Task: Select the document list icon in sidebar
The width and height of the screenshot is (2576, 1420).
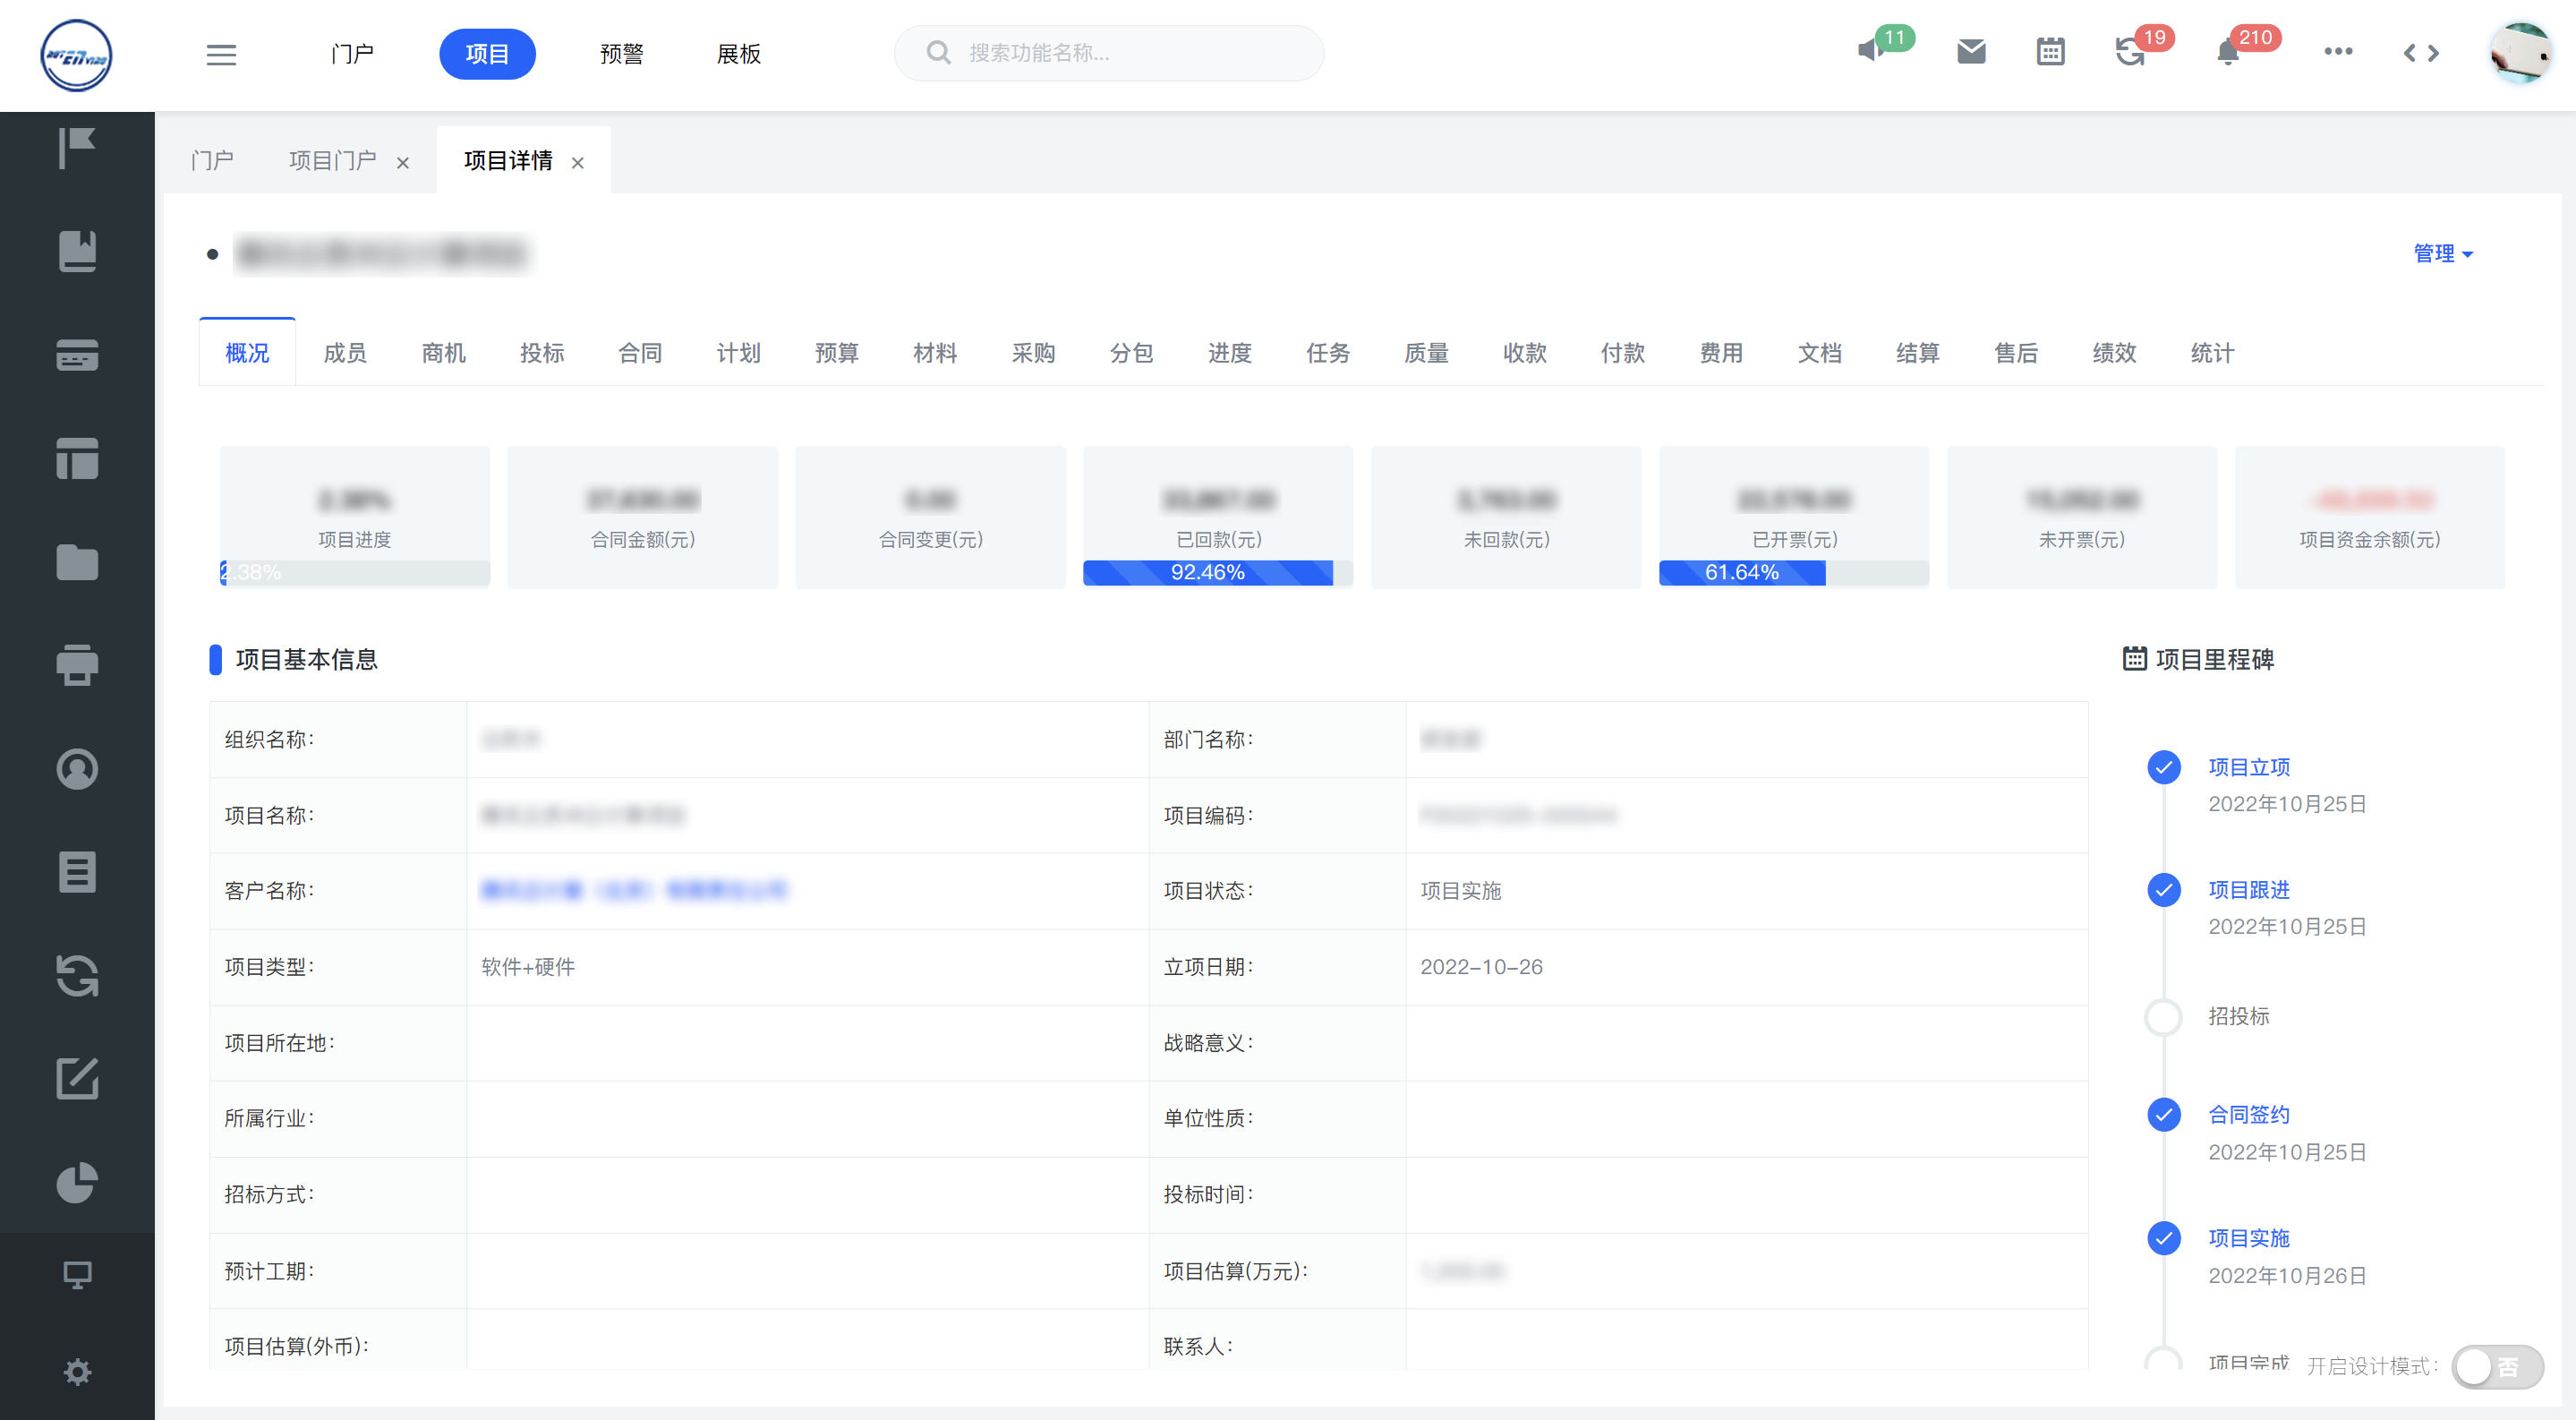Action: pos(76,872)
